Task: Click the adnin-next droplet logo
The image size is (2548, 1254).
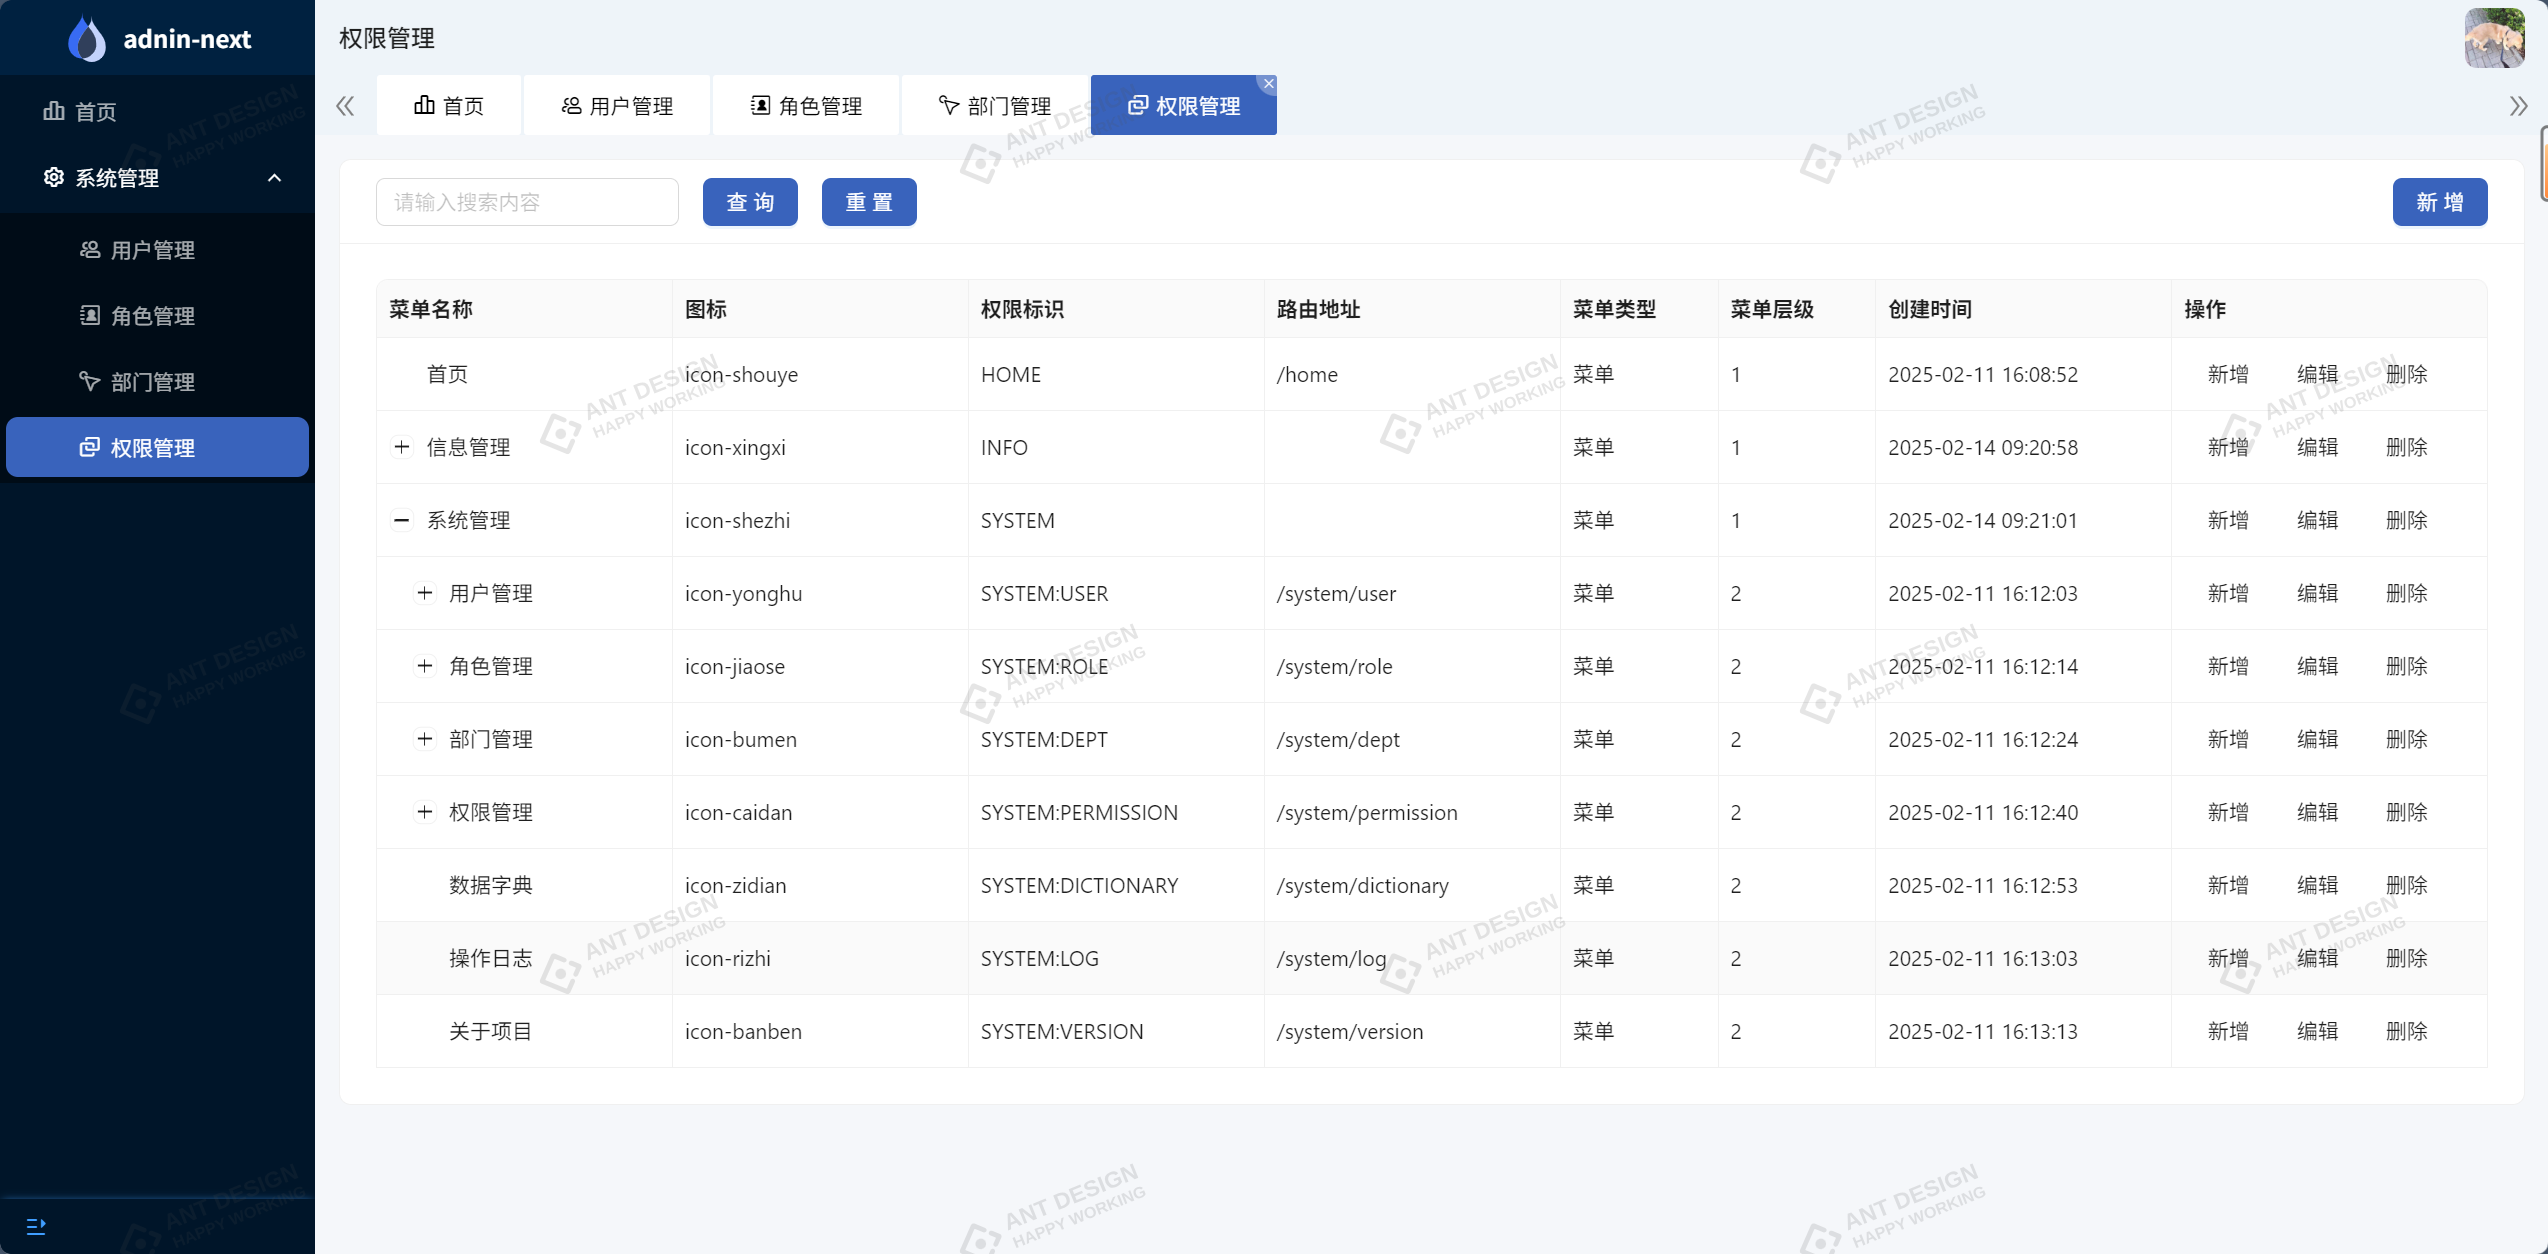Action: click(x=87, y=39)
